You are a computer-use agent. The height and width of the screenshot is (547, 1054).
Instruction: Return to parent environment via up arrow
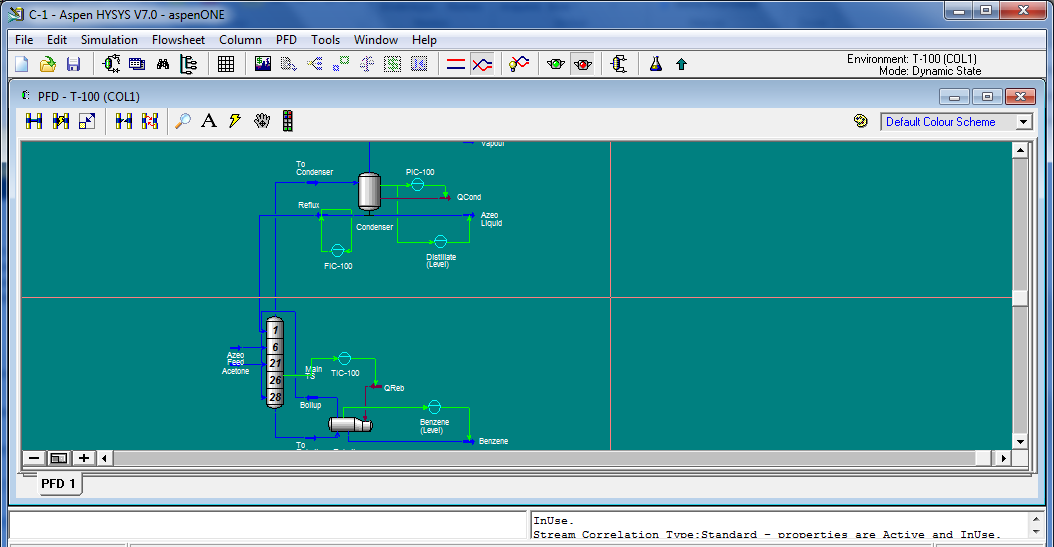(682, 64)
